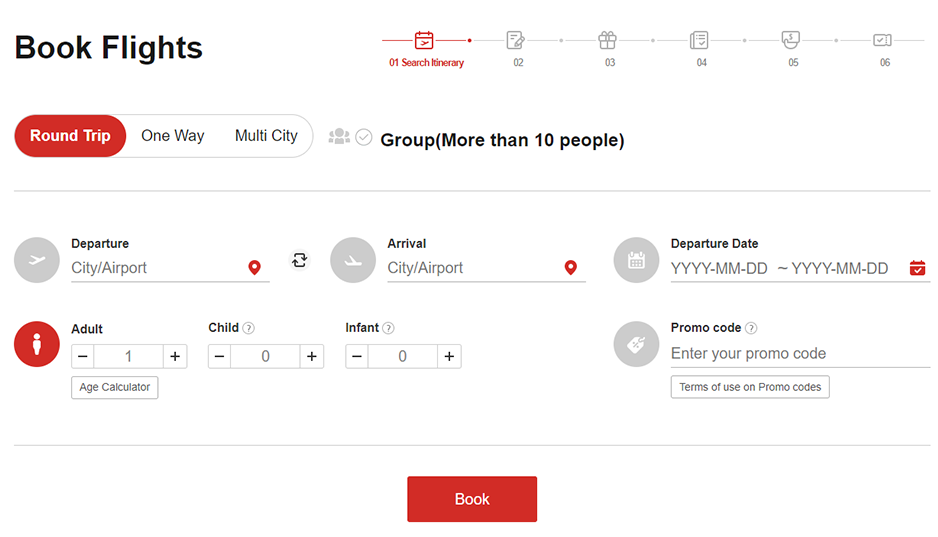Open the Age Calculator
This screenshot has height=537, width=938.
tap(114, 388)
